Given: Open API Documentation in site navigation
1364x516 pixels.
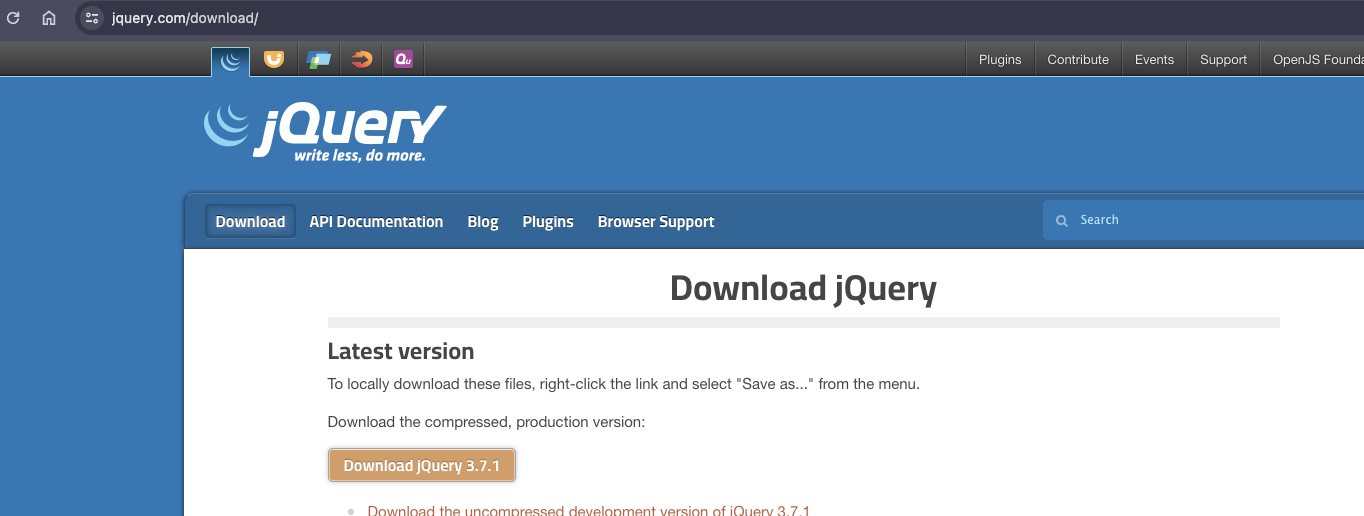Looking at the screenshot, I should pos(376,222).
